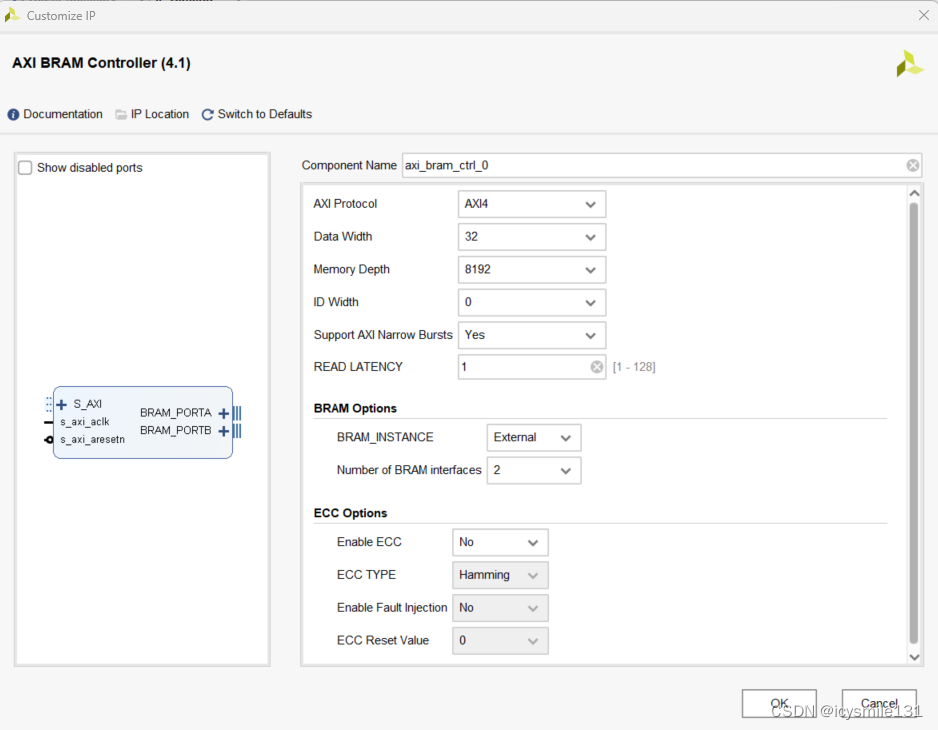Click the [1 - 128] range hint
938x730 pixels.
pyautogui.click(x=634, y=367)
